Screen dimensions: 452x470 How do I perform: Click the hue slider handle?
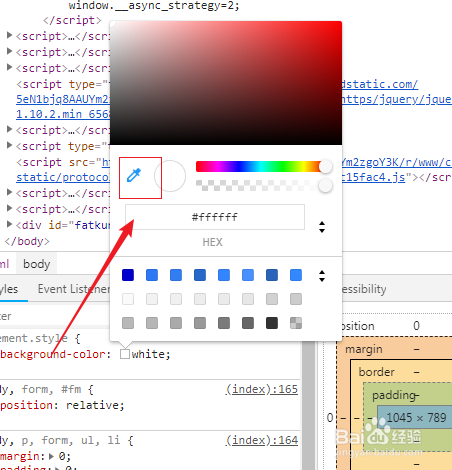point(325,166)
